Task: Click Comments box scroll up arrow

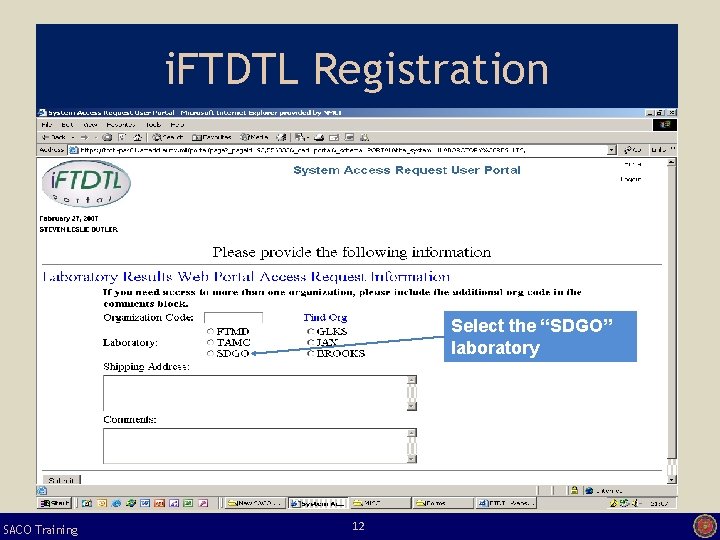Action: coord(412,433)
